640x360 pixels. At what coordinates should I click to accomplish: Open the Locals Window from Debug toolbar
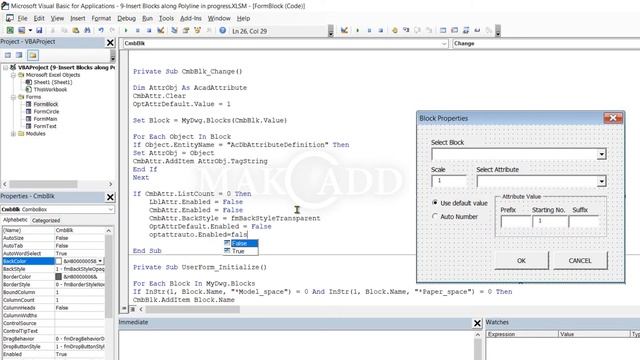pyautogui.click(x=443, y=30)
